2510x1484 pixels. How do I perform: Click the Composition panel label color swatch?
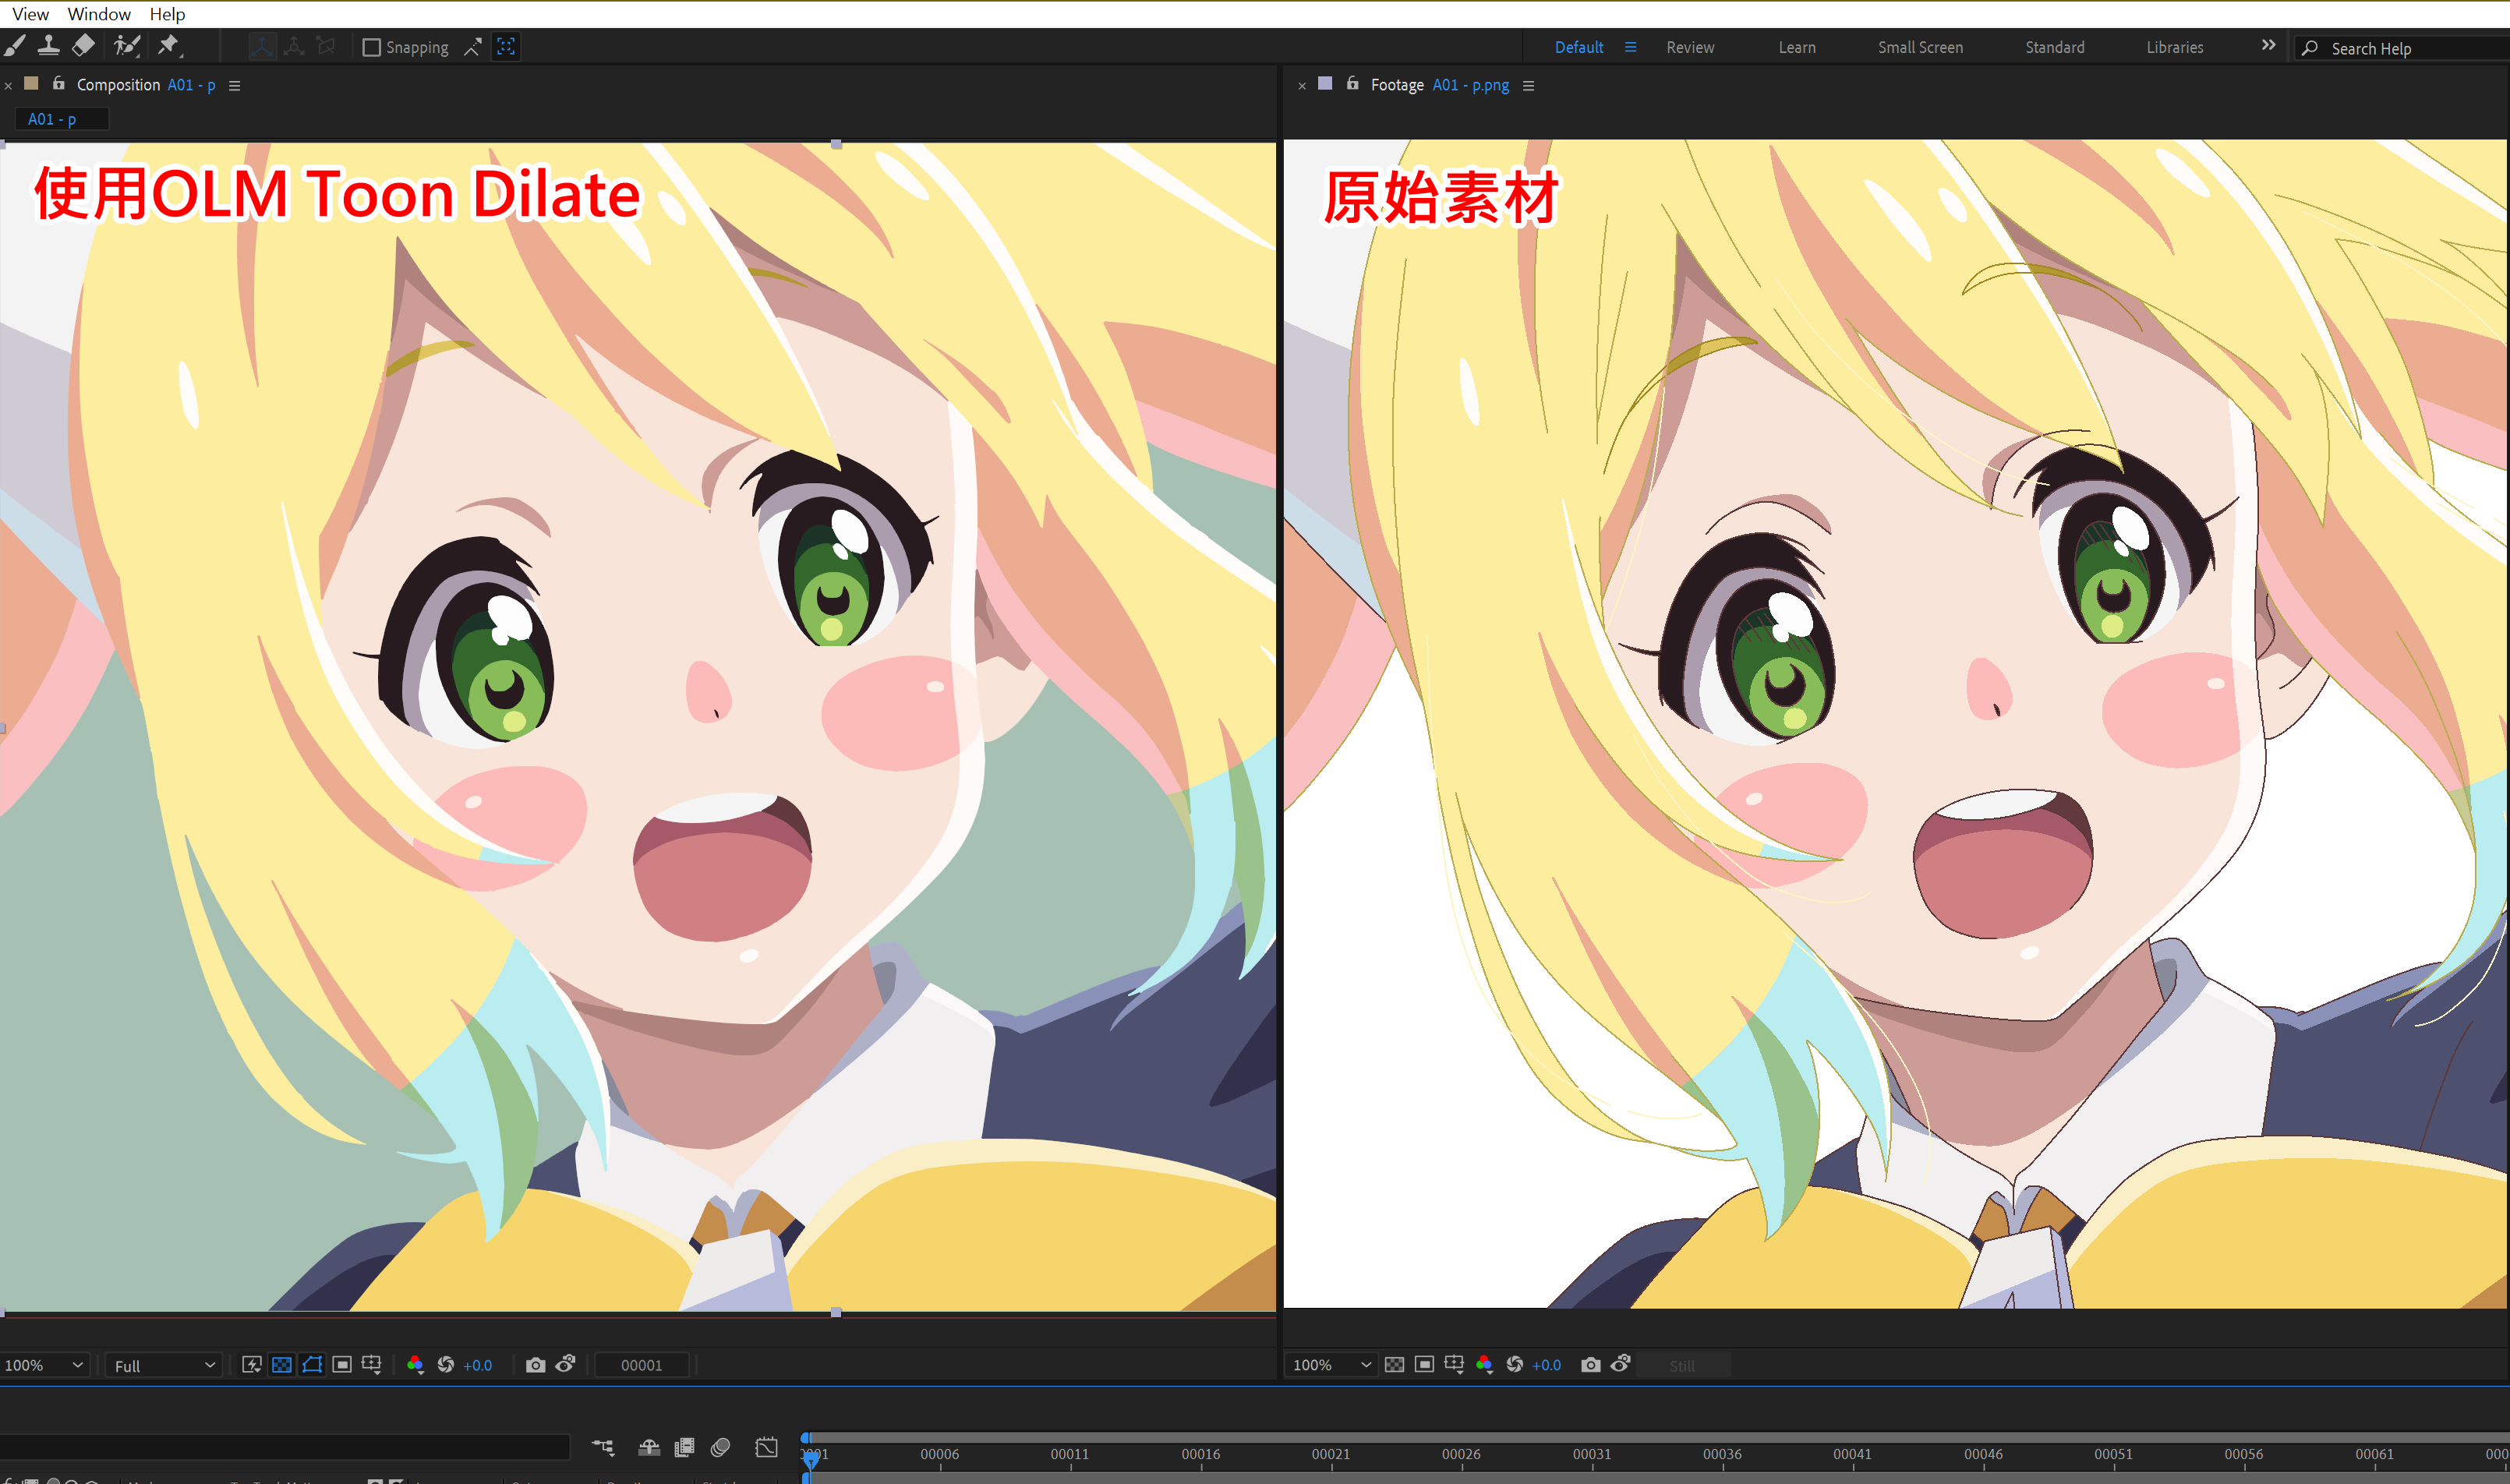click(x=31, y=84)
